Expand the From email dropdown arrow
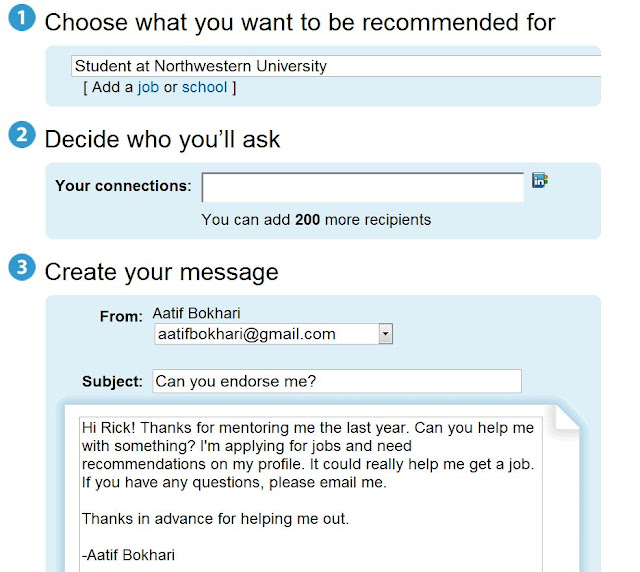Viewport: 640px width, 572px height. click(x=385, y=334)
